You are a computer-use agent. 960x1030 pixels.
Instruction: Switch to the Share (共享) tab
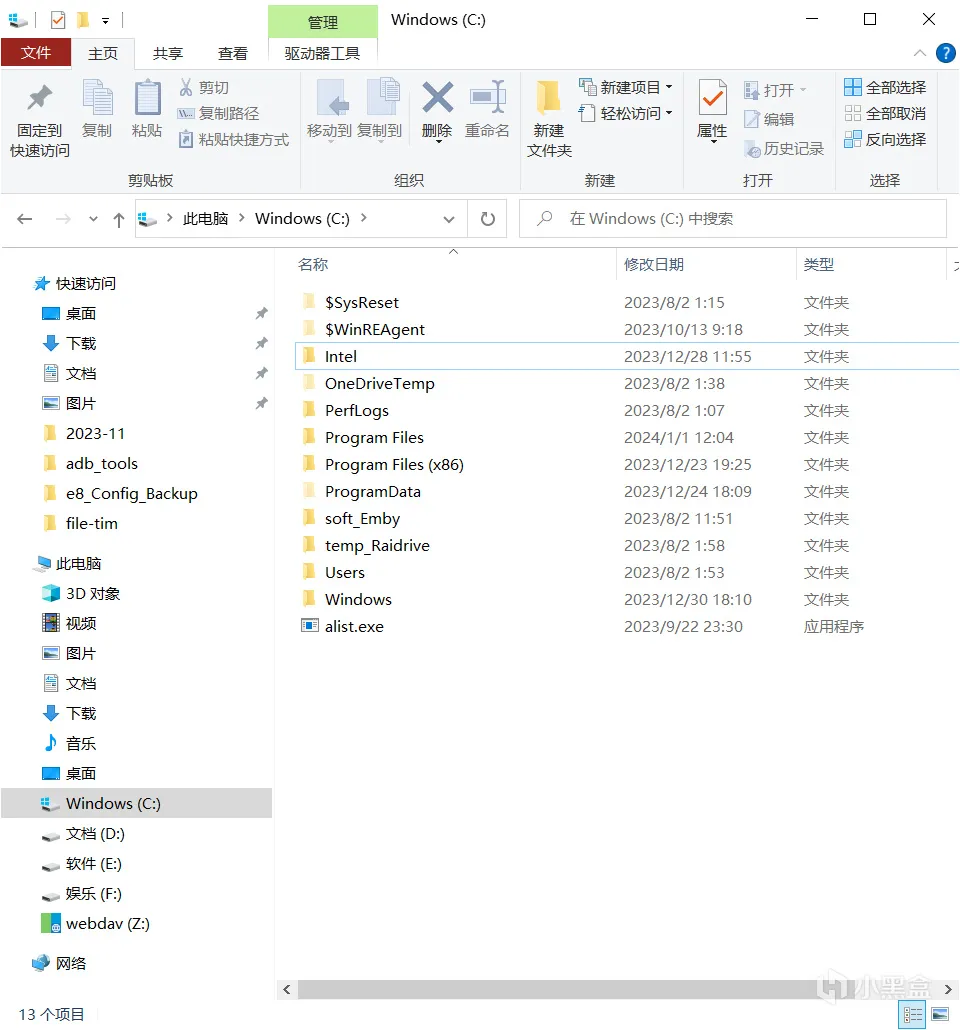168,53
